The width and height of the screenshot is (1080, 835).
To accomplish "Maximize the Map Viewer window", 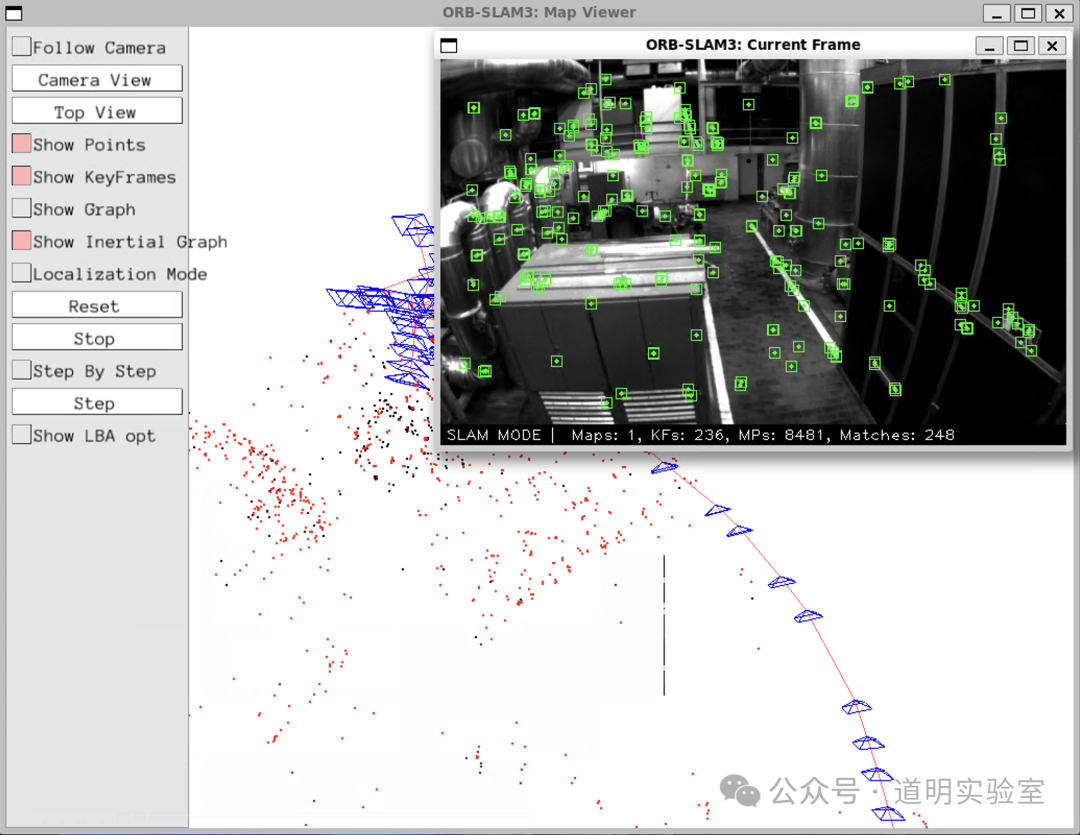I will (1027, 13).
